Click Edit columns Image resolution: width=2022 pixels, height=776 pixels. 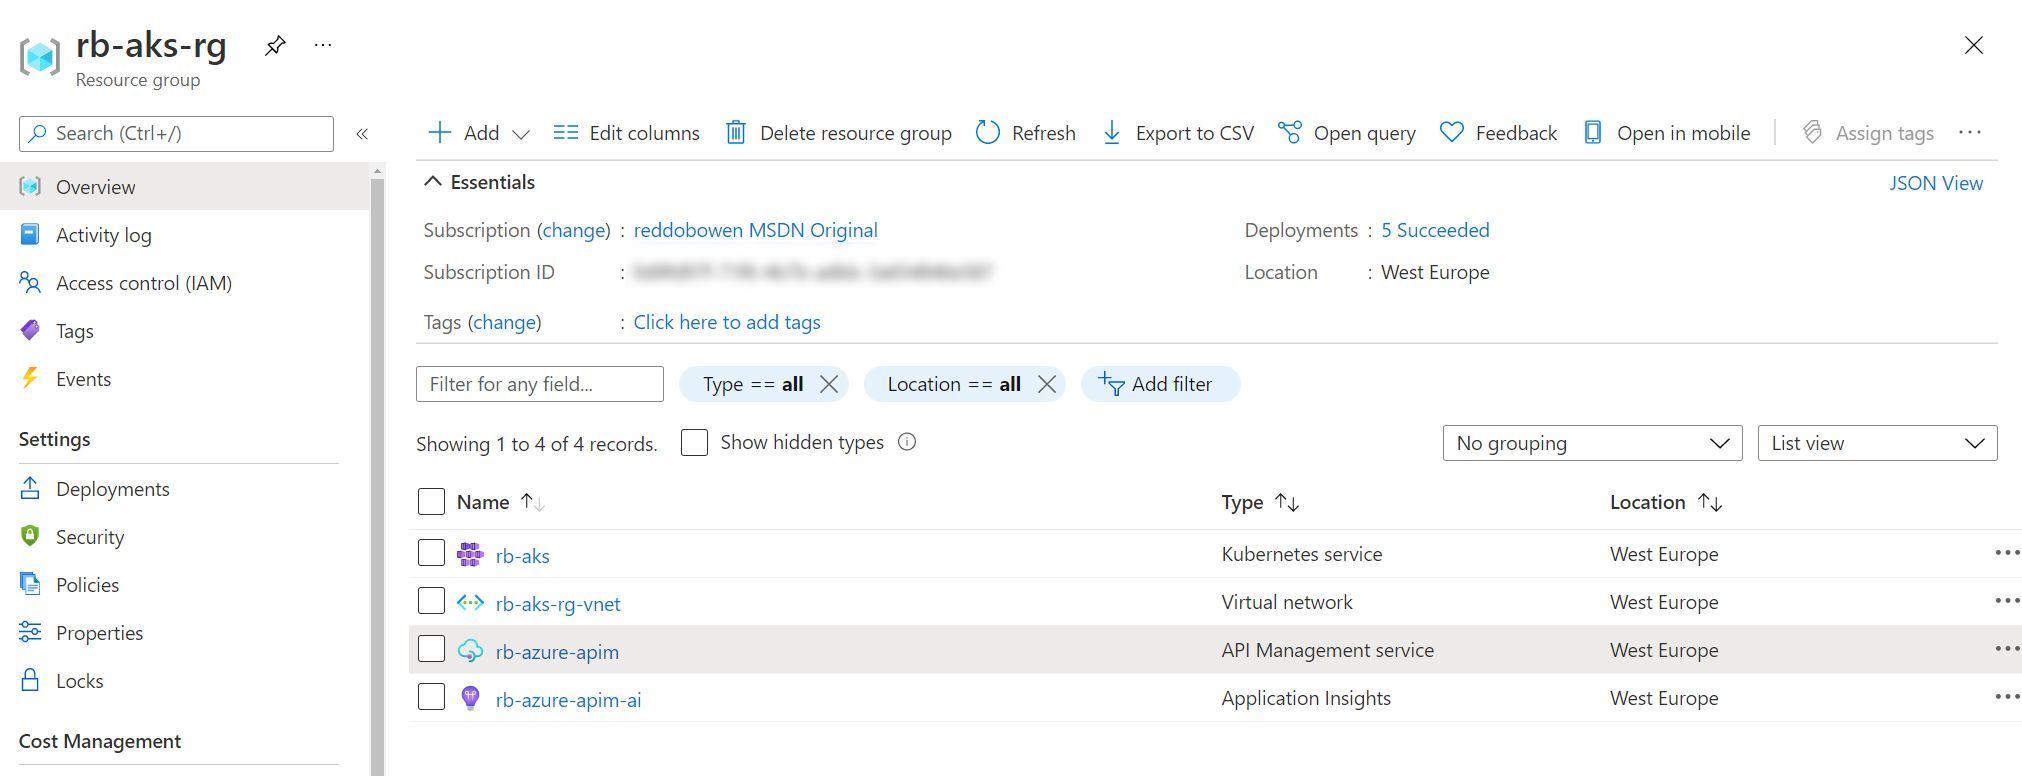click(x=626, y=133)
